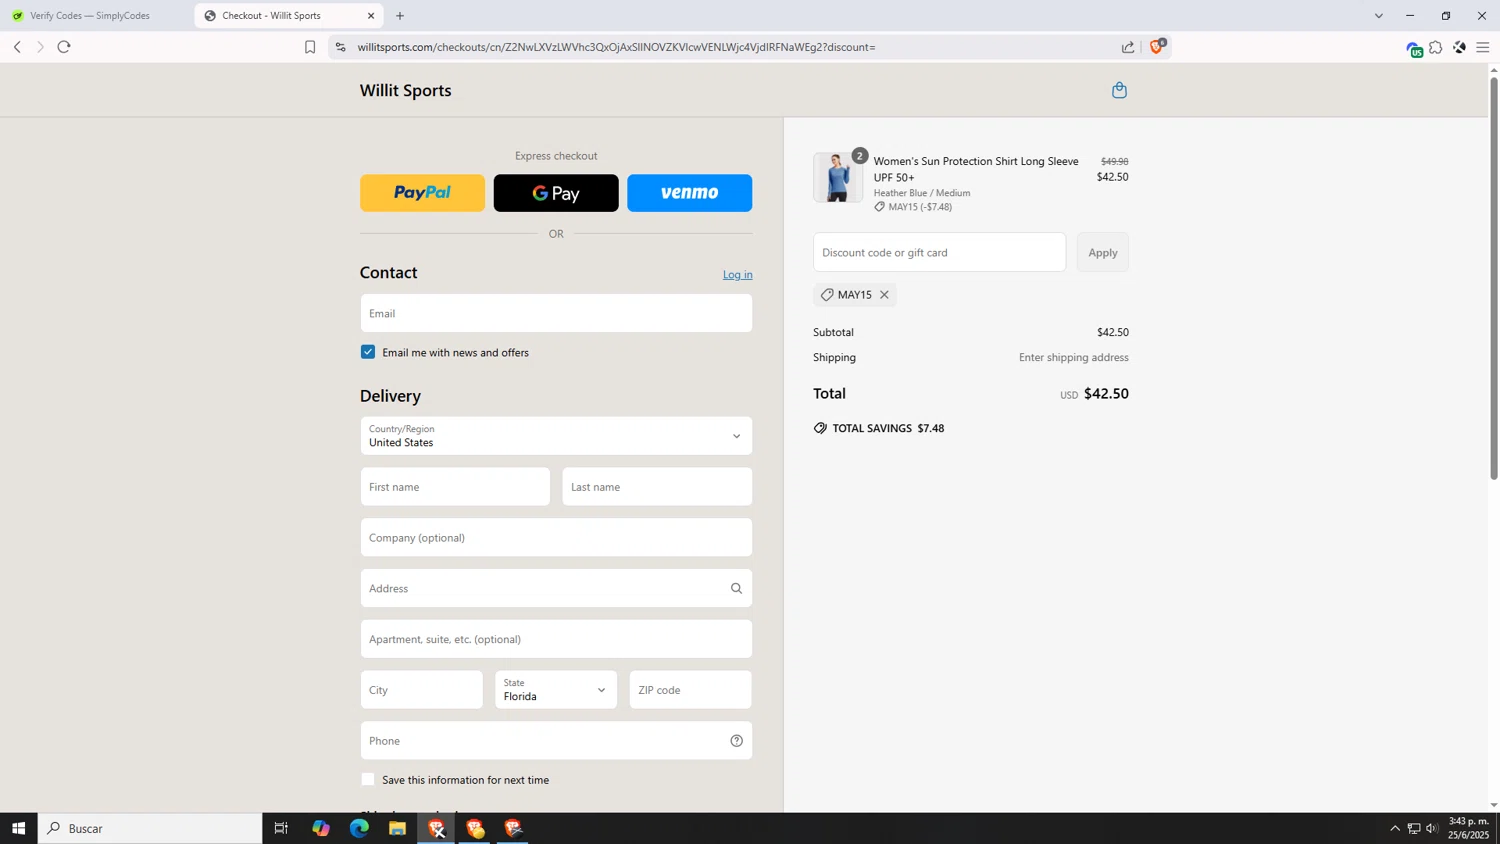The image size is (1500, 844).
Task: Click the Log in link
Action: pos(738,274)
